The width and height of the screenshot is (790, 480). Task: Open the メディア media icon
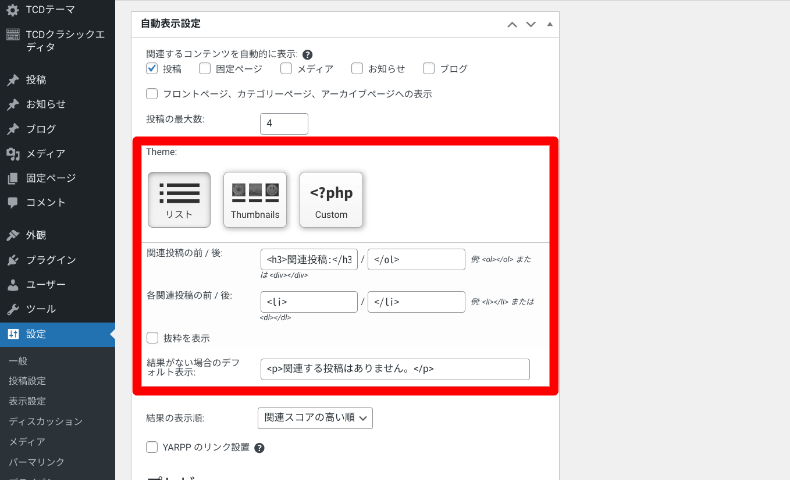[x=13, y=154]
